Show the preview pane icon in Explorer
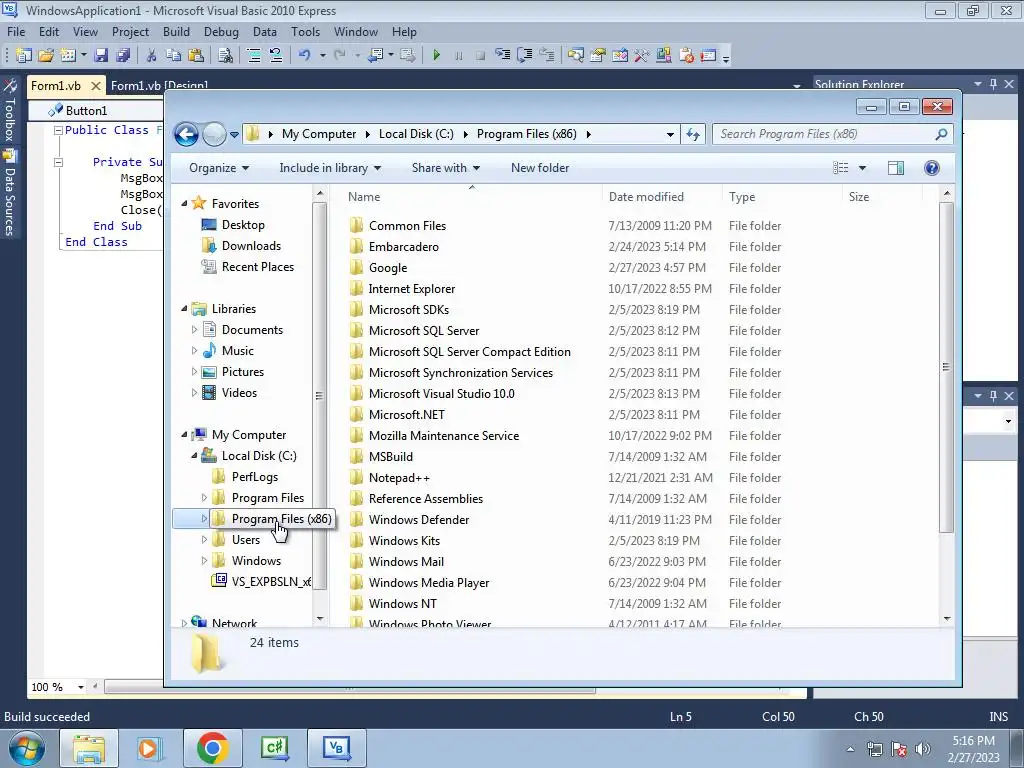The height and width of the screenshot is (768, 1024). [896, 168]
